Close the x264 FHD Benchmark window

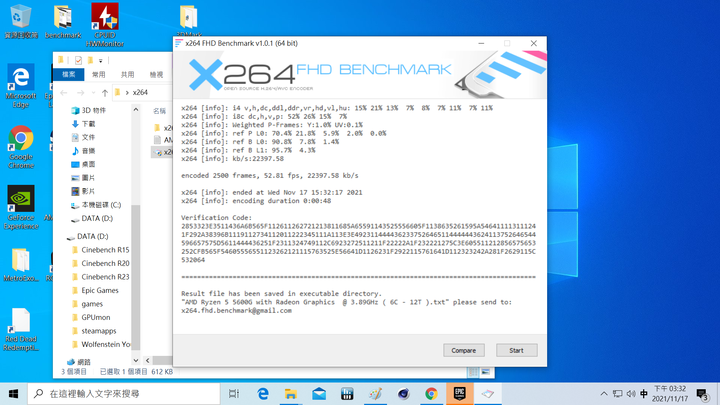(534, 43)
